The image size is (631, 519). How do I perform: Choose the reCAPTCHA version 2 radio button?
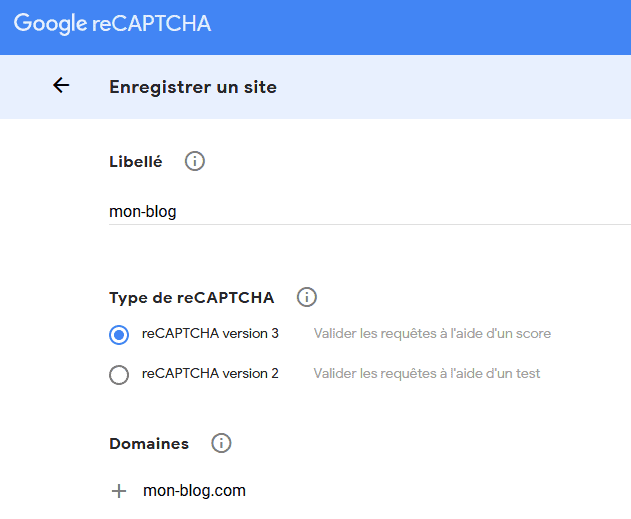119,375
